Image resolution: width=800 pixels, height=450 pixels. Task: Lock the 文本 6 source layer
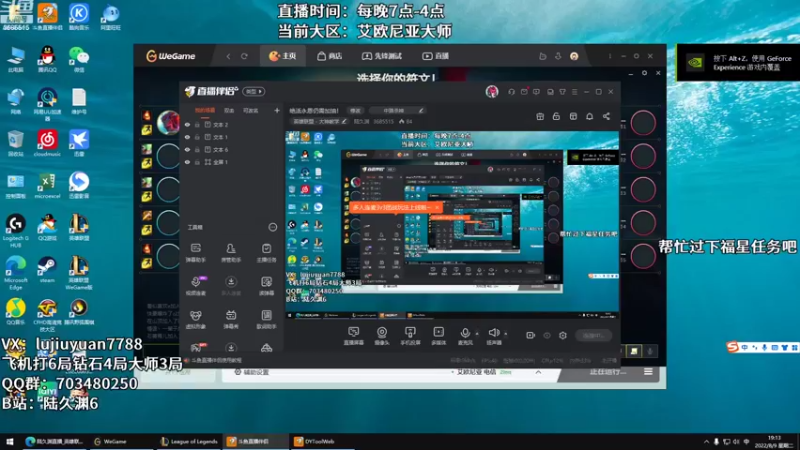coord(197,149)
